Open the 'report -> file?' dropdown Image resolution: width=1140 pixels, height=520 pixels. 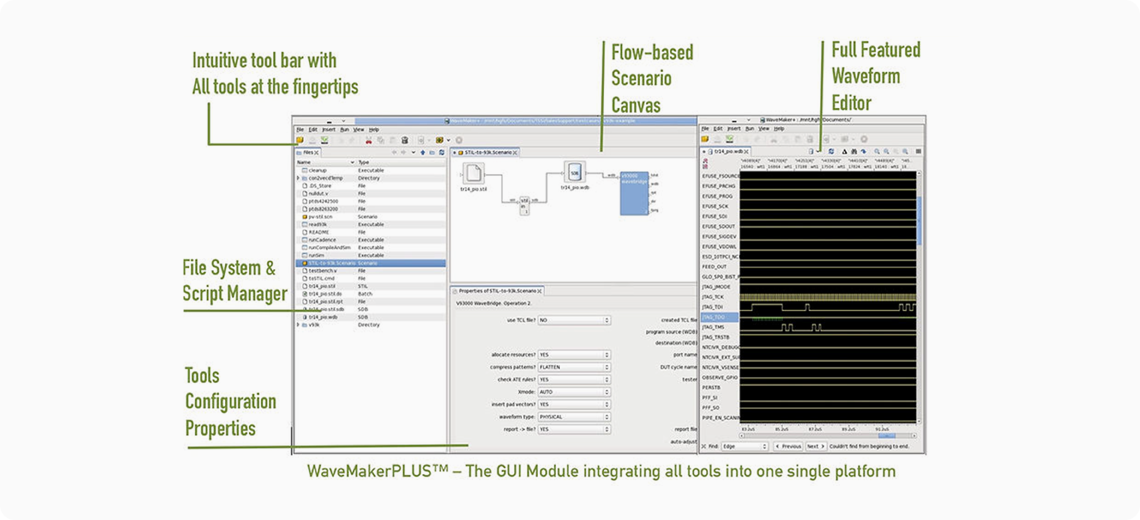tap(574, 429)
